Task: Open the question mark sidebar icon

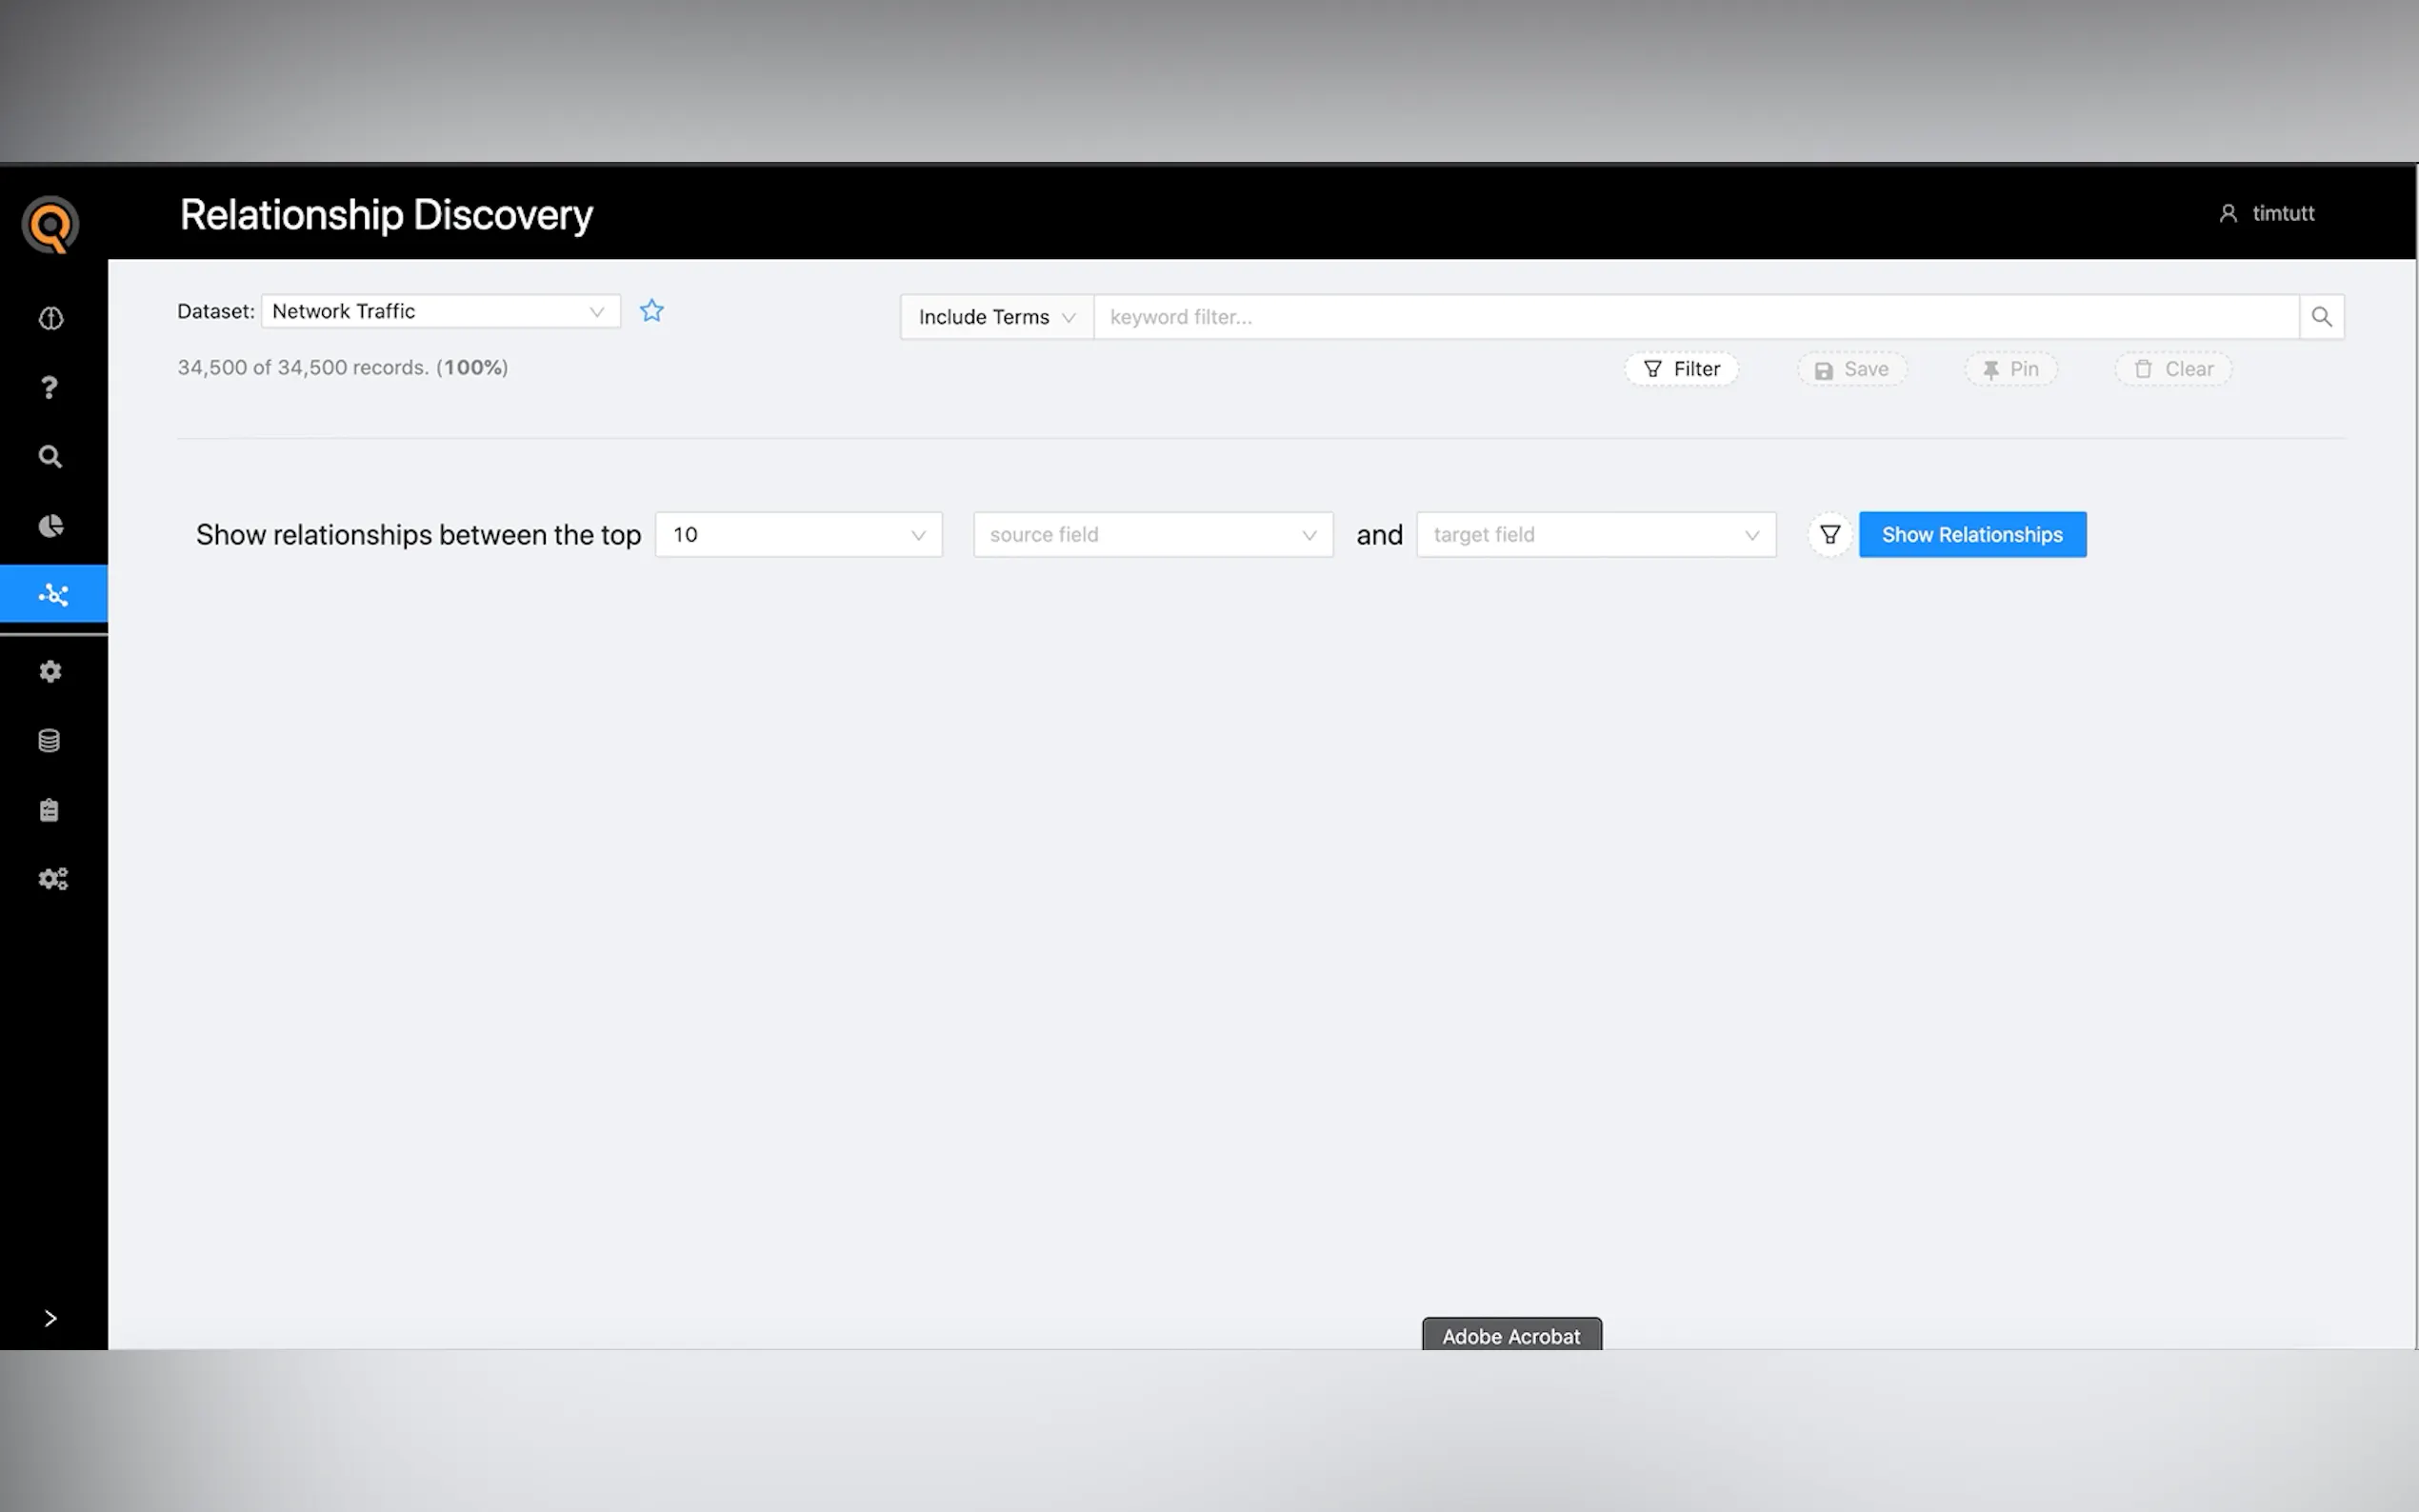Action: pyautogui.click(x=49, y=388)
